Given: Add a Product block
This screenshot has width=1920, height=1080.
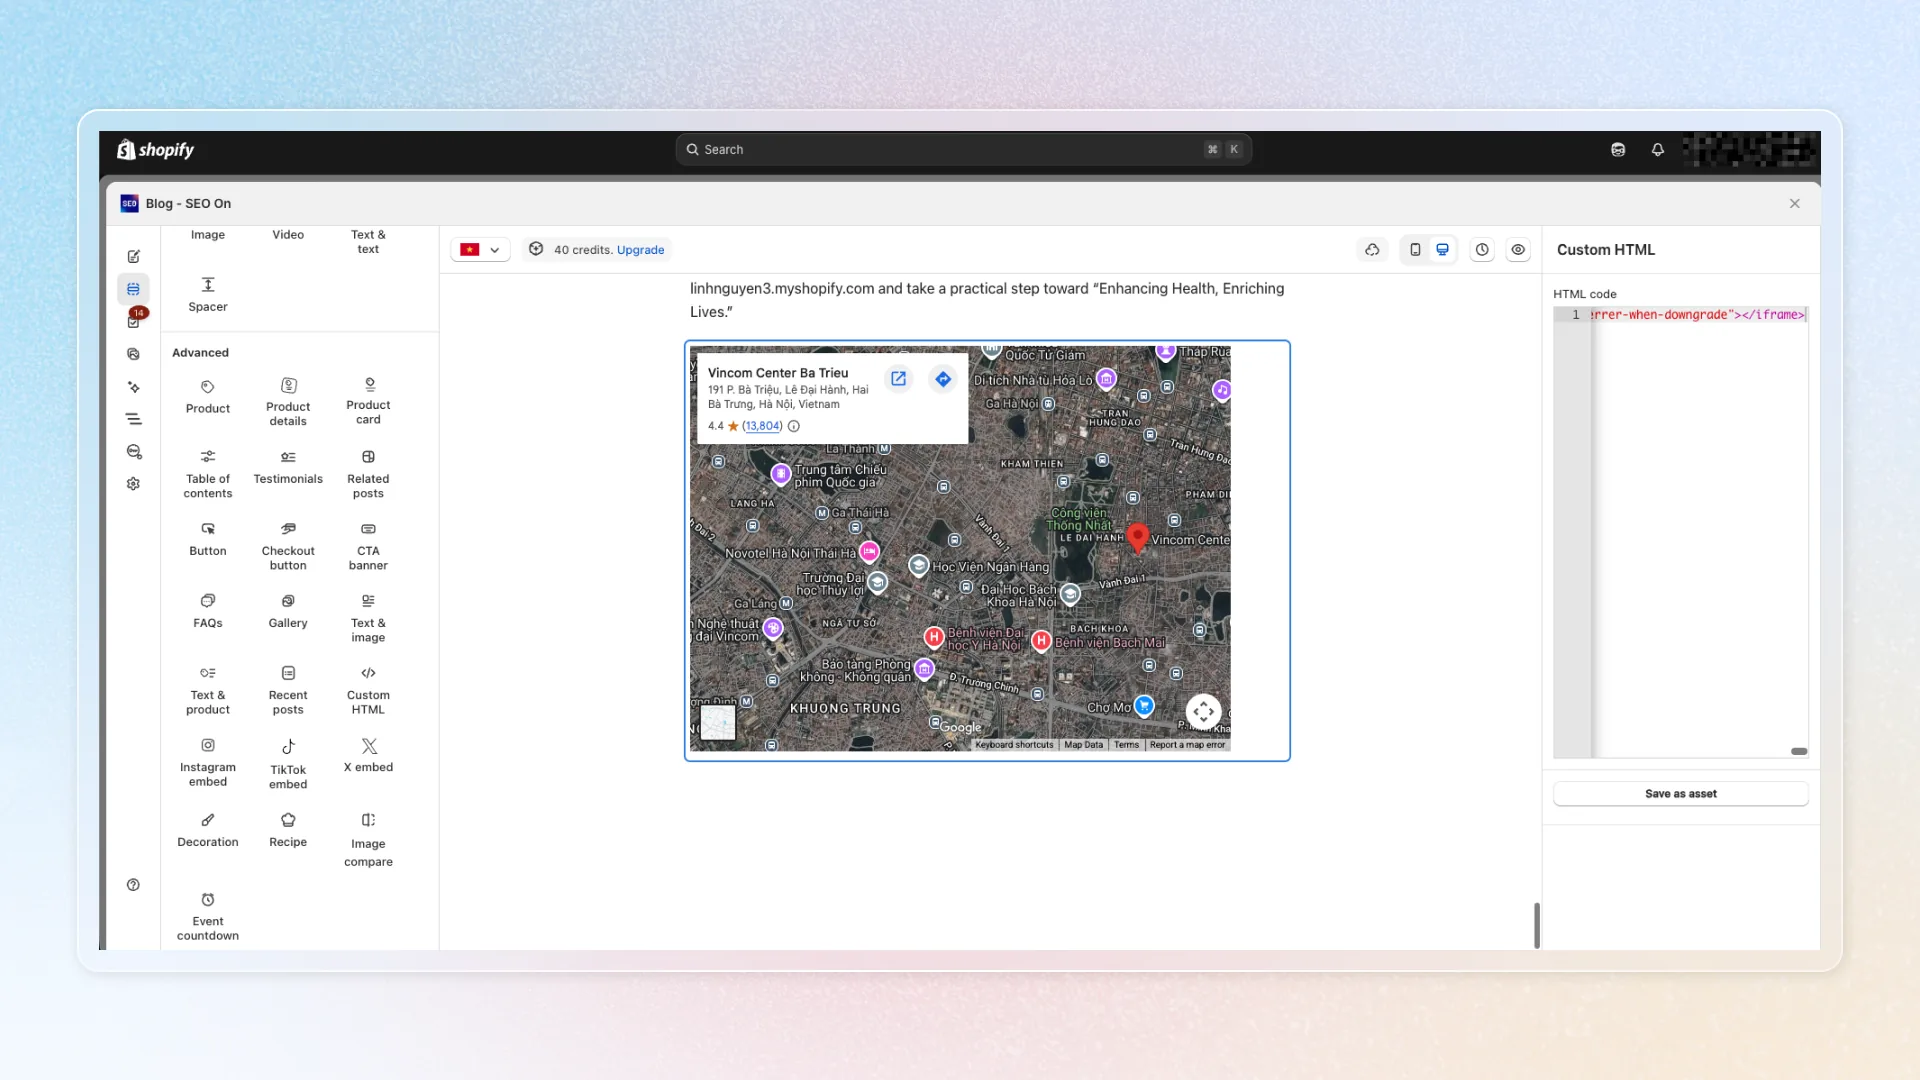Looking at the screenshot, I should coord(208,397).
